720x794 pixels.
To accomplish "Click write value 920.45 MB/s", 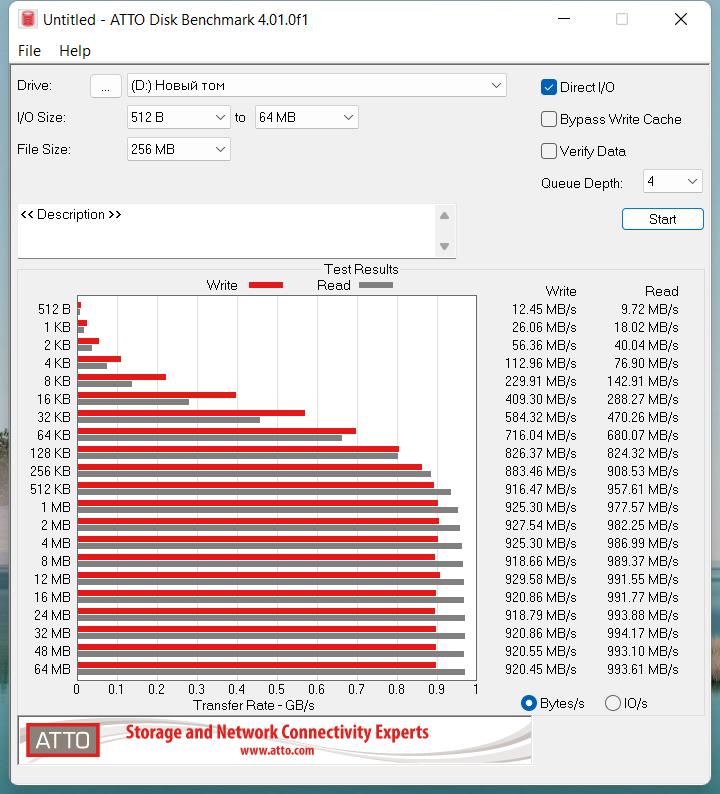I will click(541, 669).
